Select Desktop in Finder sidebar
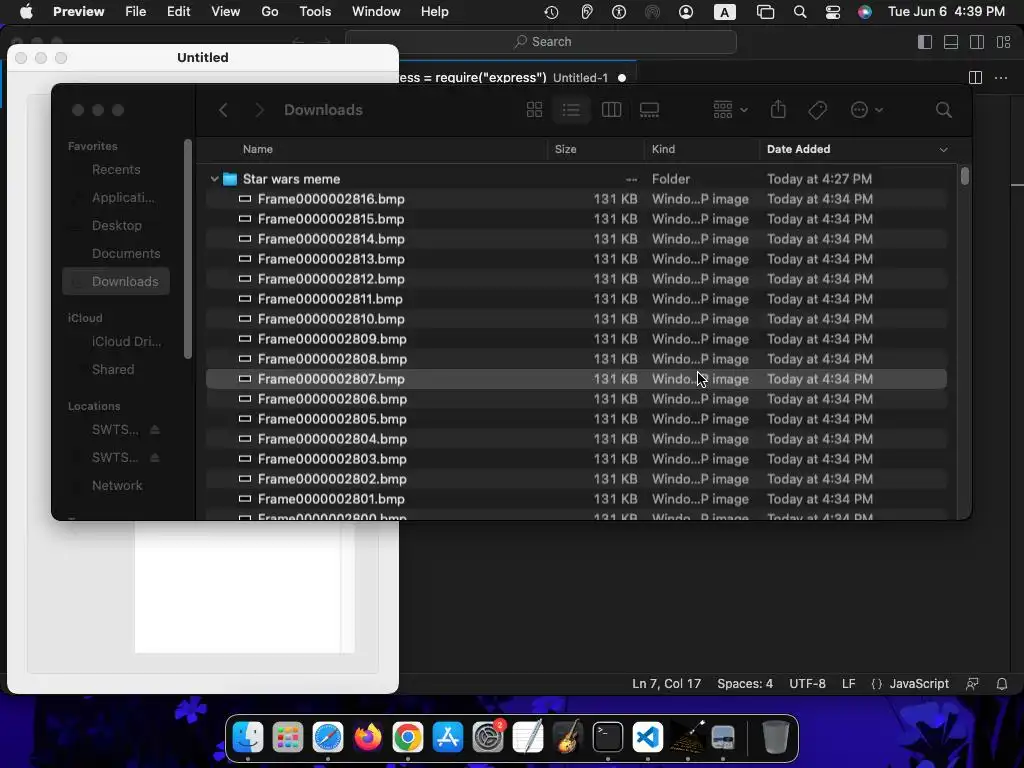 click(117, 225)
